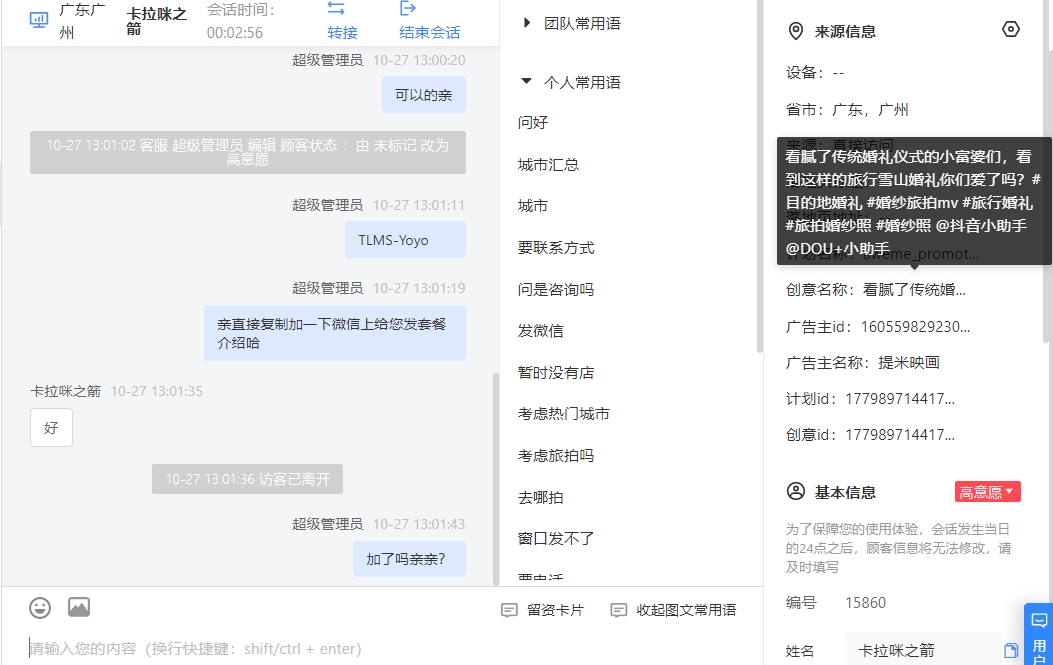The image size is (1053, 665).
Task: Click 收起图文常用语 to collapse phrases
Action: (x=673, y=610)
